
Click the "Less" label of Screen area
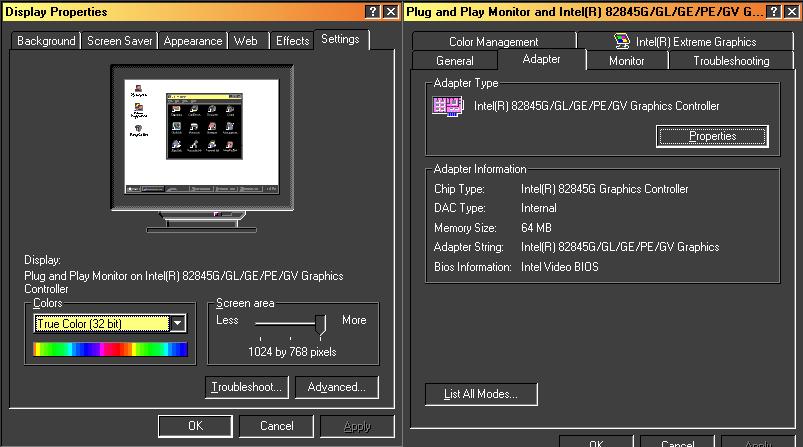(227, 320)
